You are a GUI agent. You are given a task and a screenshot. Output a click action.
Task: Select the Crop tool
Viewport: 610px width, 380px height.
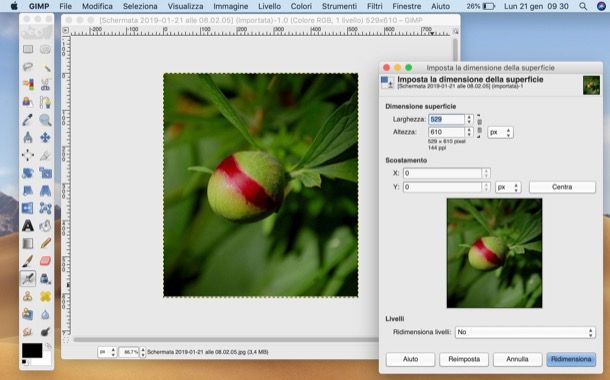point(45,155)
